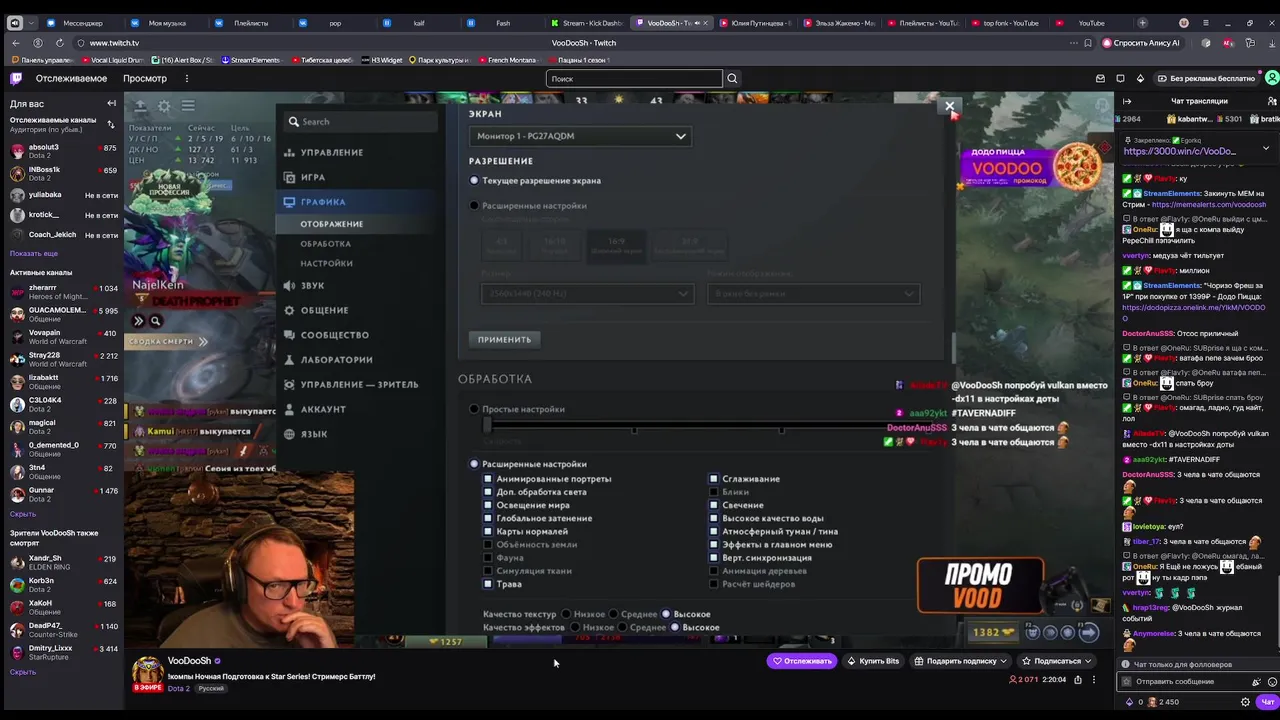Viewport: 1280px width, 720px height.
Task: Open stream options three-dot menu
Action: coord(1093,680)
